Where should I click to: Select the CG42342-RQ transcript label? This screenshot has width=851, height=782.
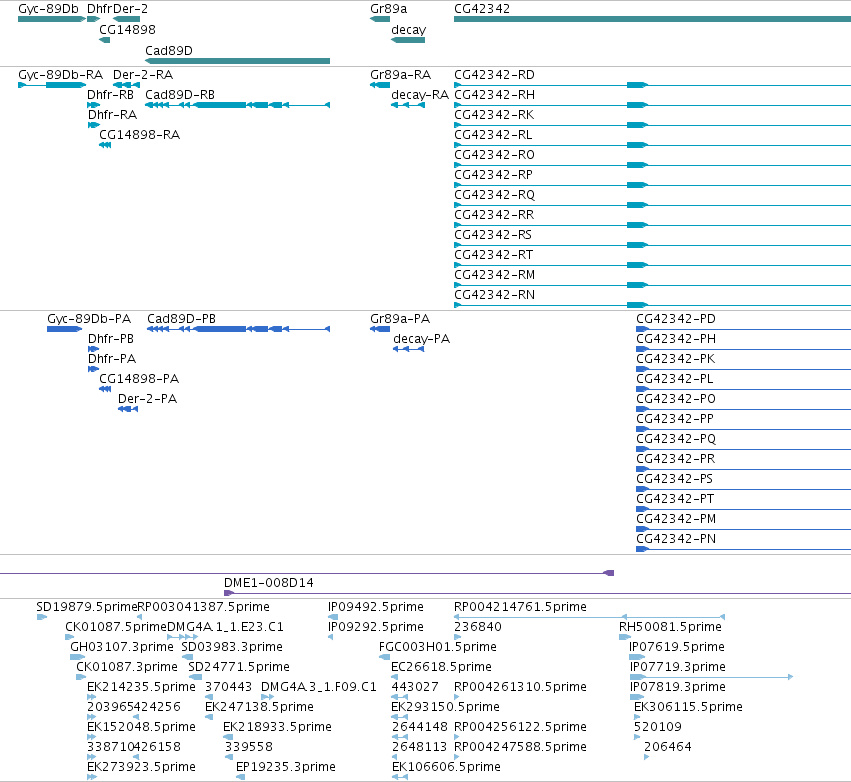point(494,195)
